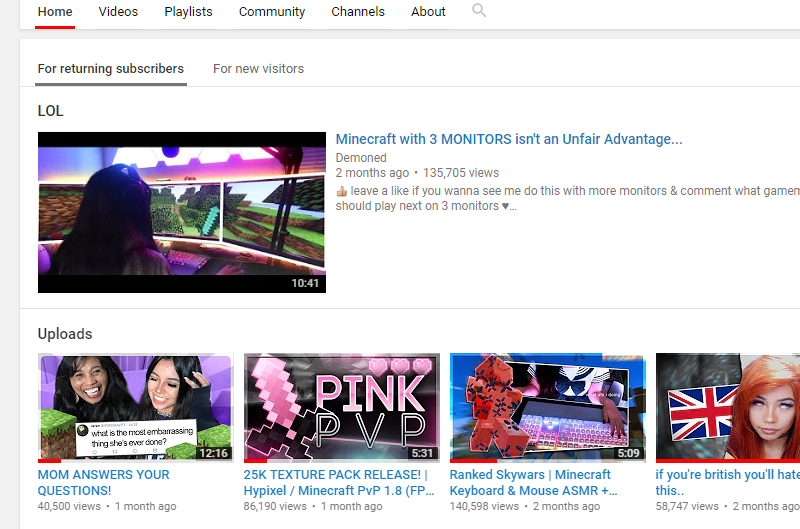Screen dimensions: 800x529
Task: Select For new visitors tab
Action: point(258,69)
